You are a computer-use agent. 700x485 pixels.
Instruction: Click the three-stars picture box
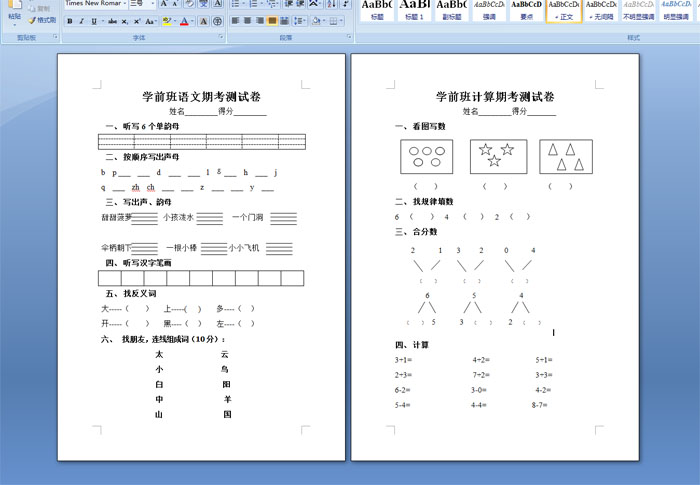click(499, 156)
